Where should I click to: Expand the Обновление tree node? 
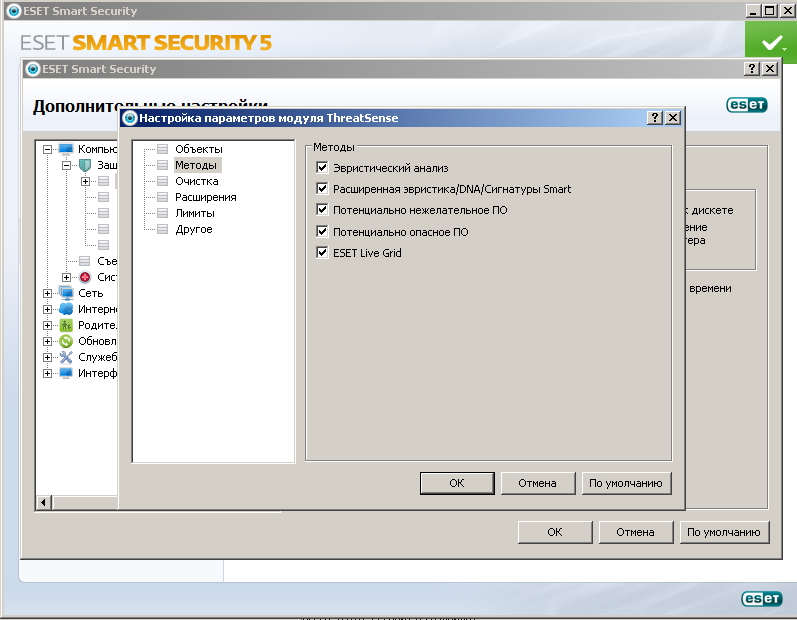tap(47, 341)
